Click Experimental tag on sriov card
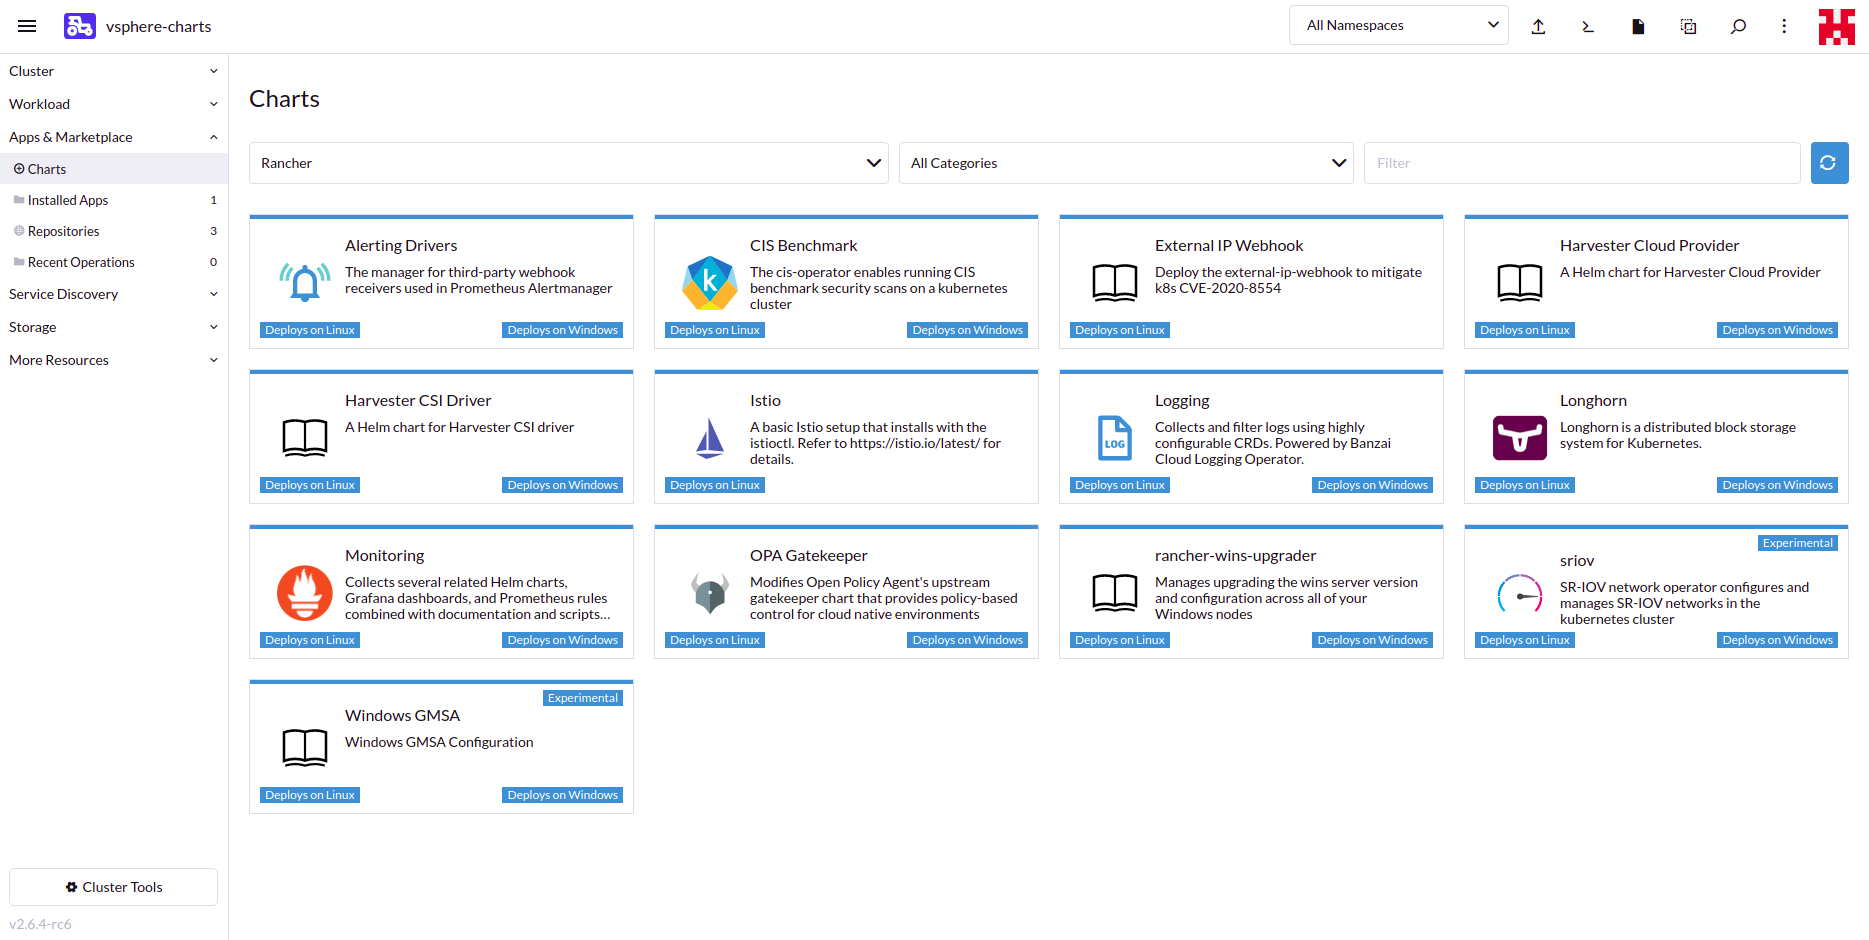The width and height of the screenshot is (1869, 940). click(x=1798, y=543)
